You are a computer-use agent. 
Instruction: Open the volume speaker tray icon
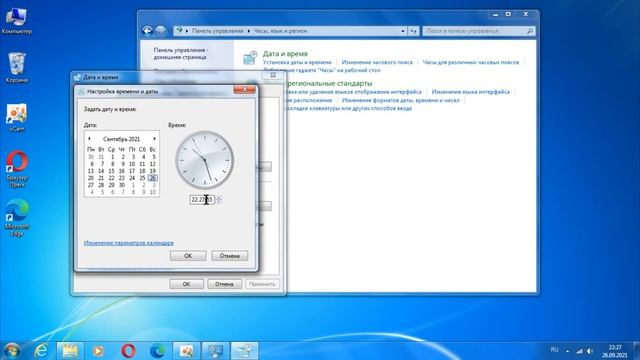[x=590, y=351]
